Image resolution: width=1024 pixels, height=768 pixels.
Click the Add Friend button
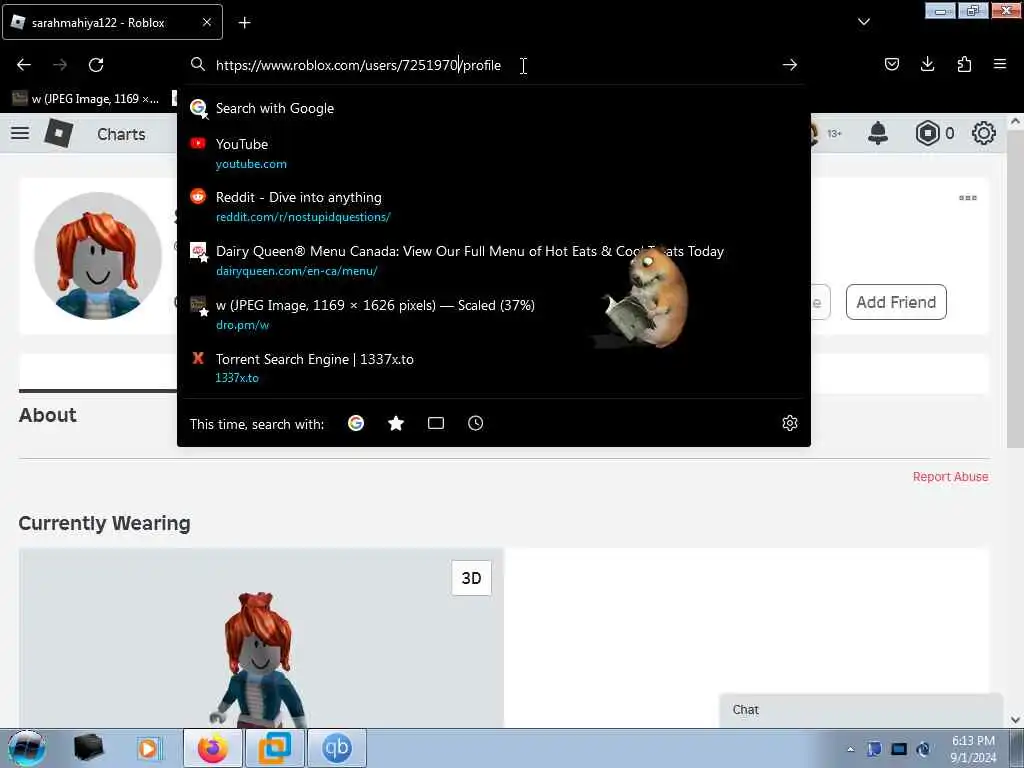(x=896, y=302)
